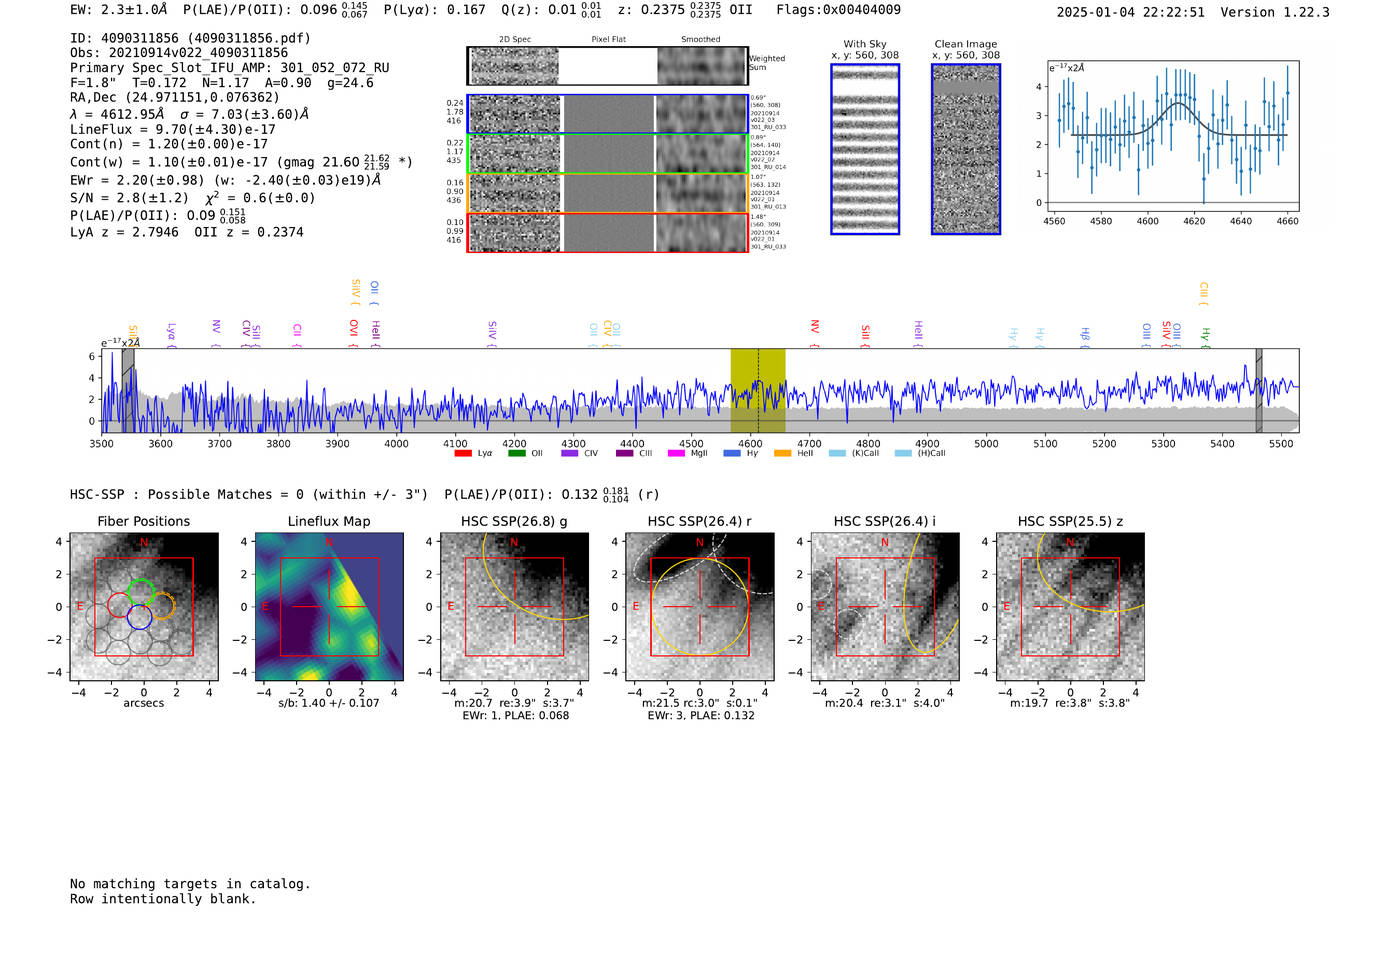1400x953 pixels.
Task: Click the ID: 4090311856 line
Action: point(190,38)
